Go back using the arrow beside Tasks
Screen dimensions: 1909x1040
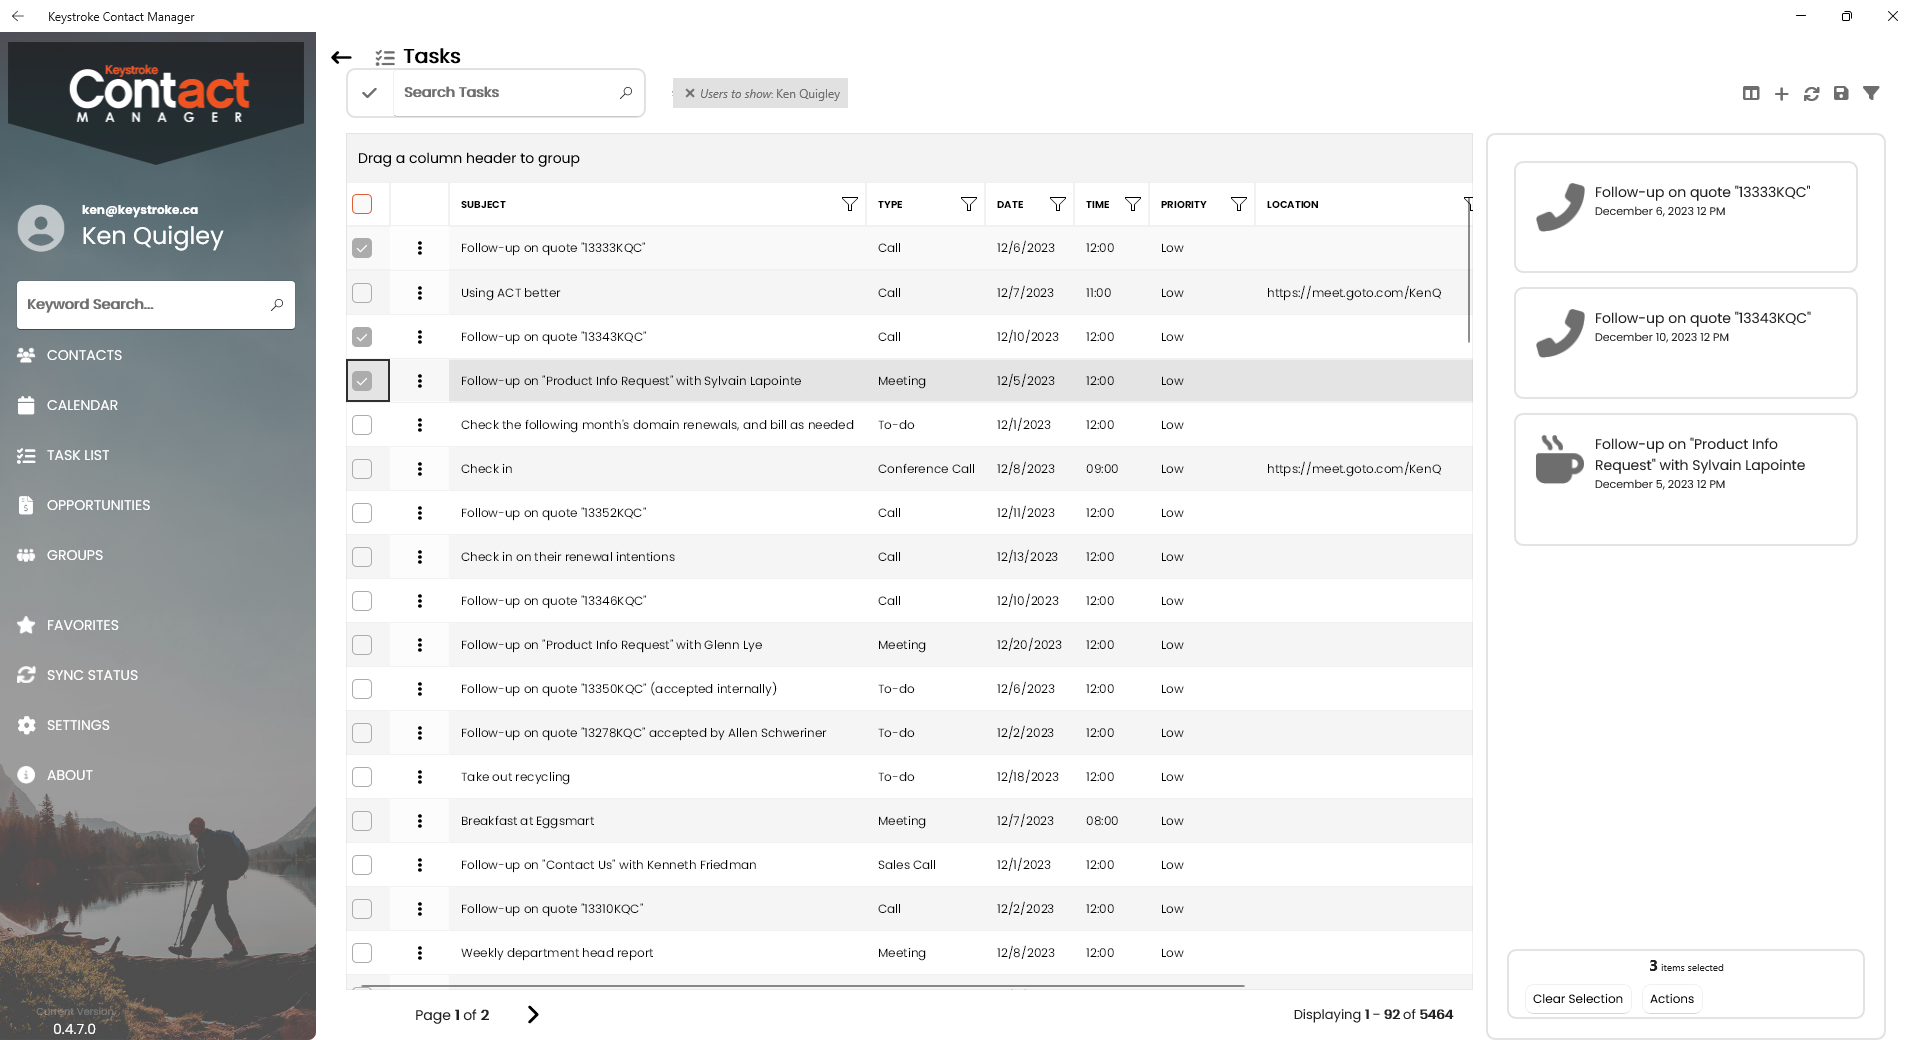pos(341,57)
